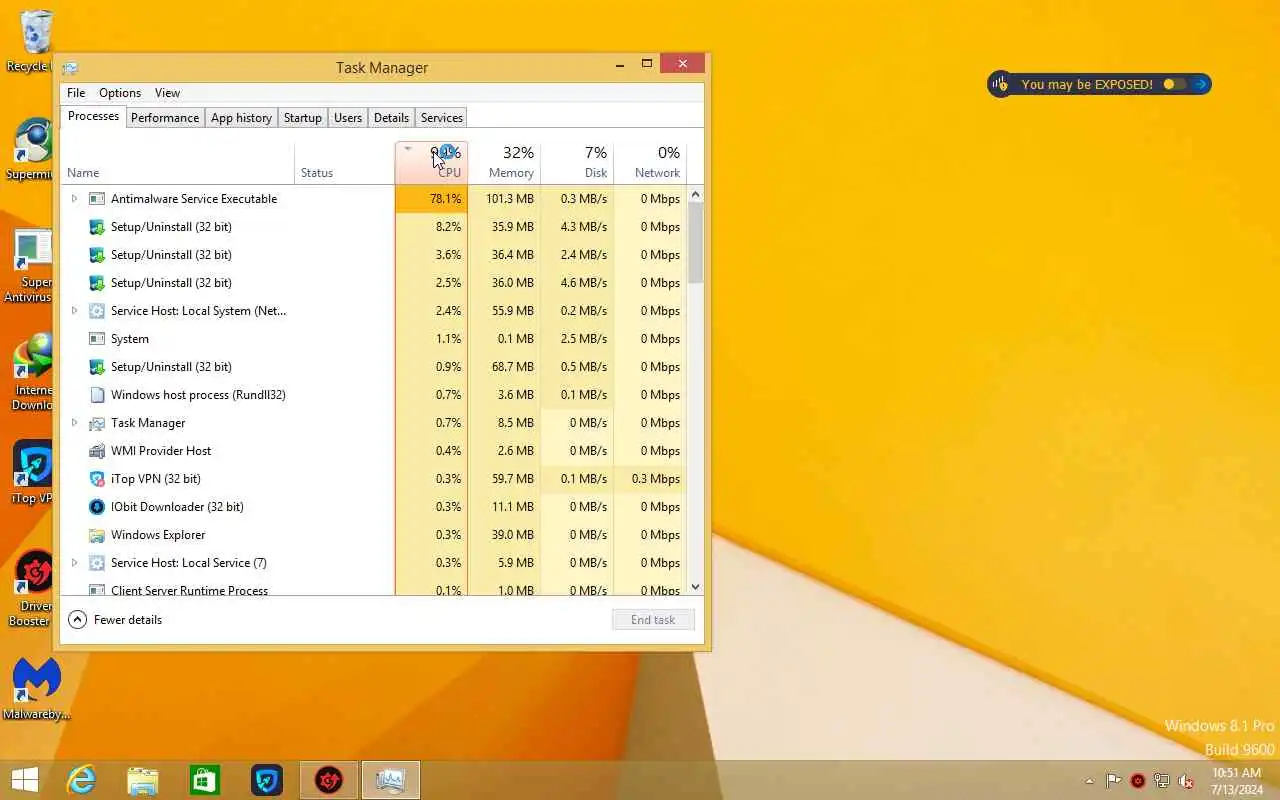This screenshot has width=1280, height=800.
Task: Click the Windows host process (Rundll32) icon
Action: click(x=97, y=395)
